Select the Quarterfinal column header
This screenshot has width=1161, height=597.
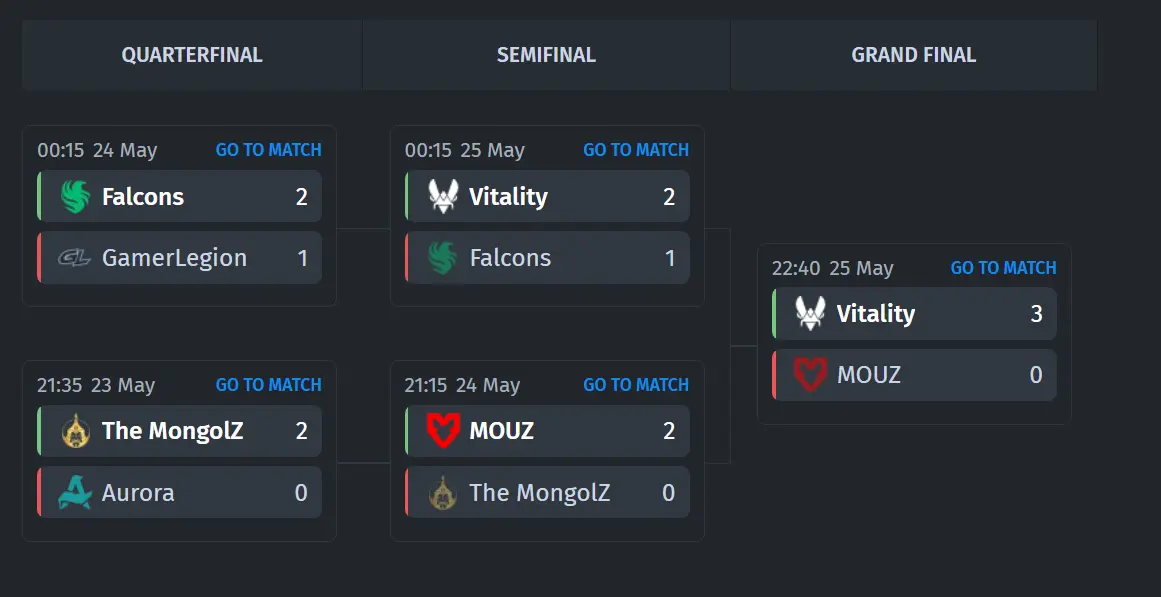192,55
